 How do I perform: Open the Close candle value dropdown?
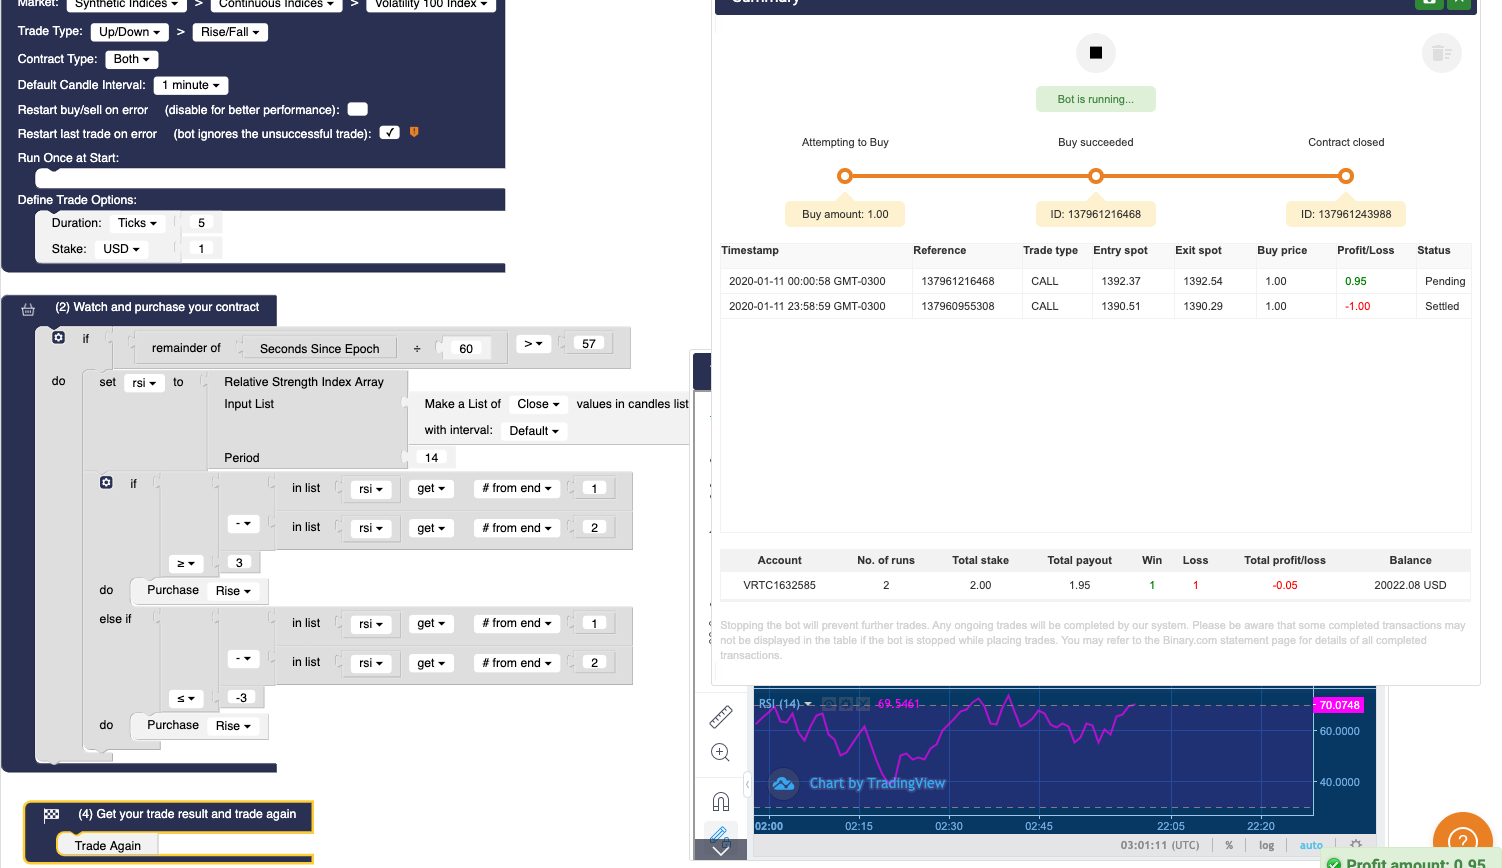(538, 404)
